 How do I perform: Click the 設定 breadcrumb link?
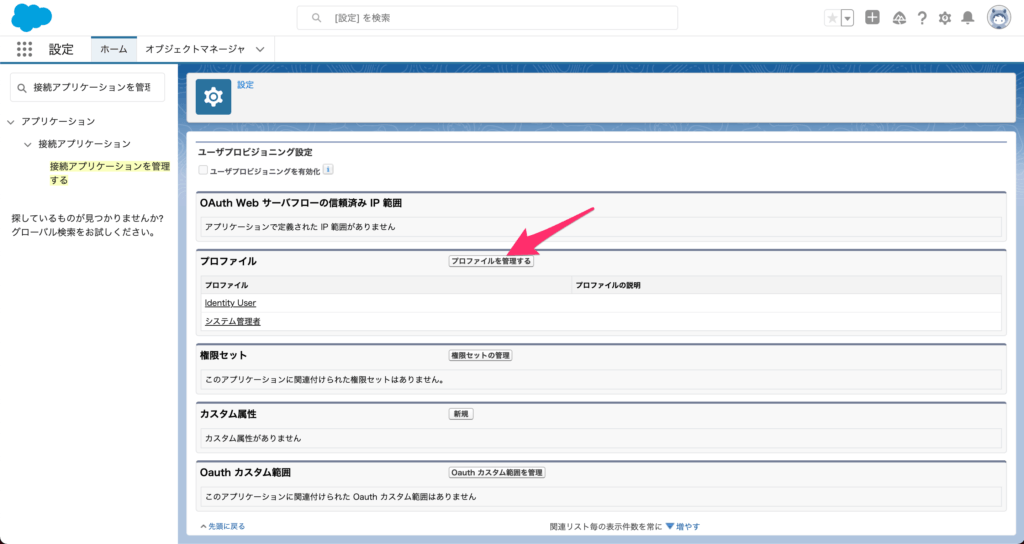coord(246,85)
